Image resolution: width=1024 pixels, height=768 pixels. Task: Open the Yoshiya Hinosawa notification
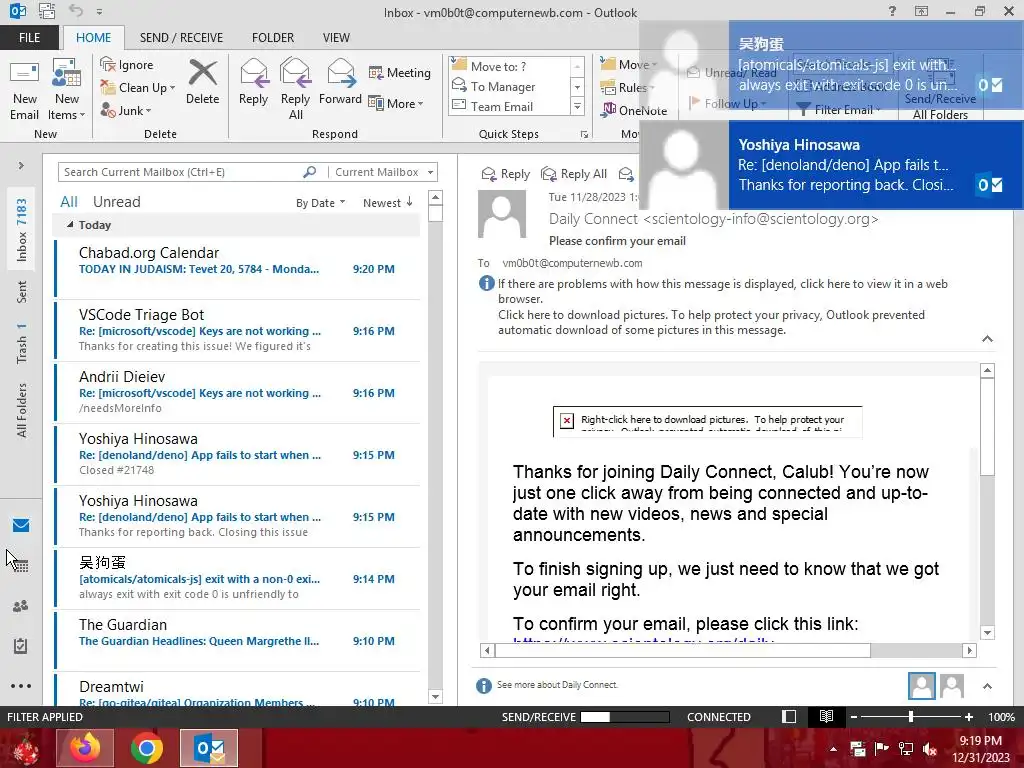tap(831, 165)
